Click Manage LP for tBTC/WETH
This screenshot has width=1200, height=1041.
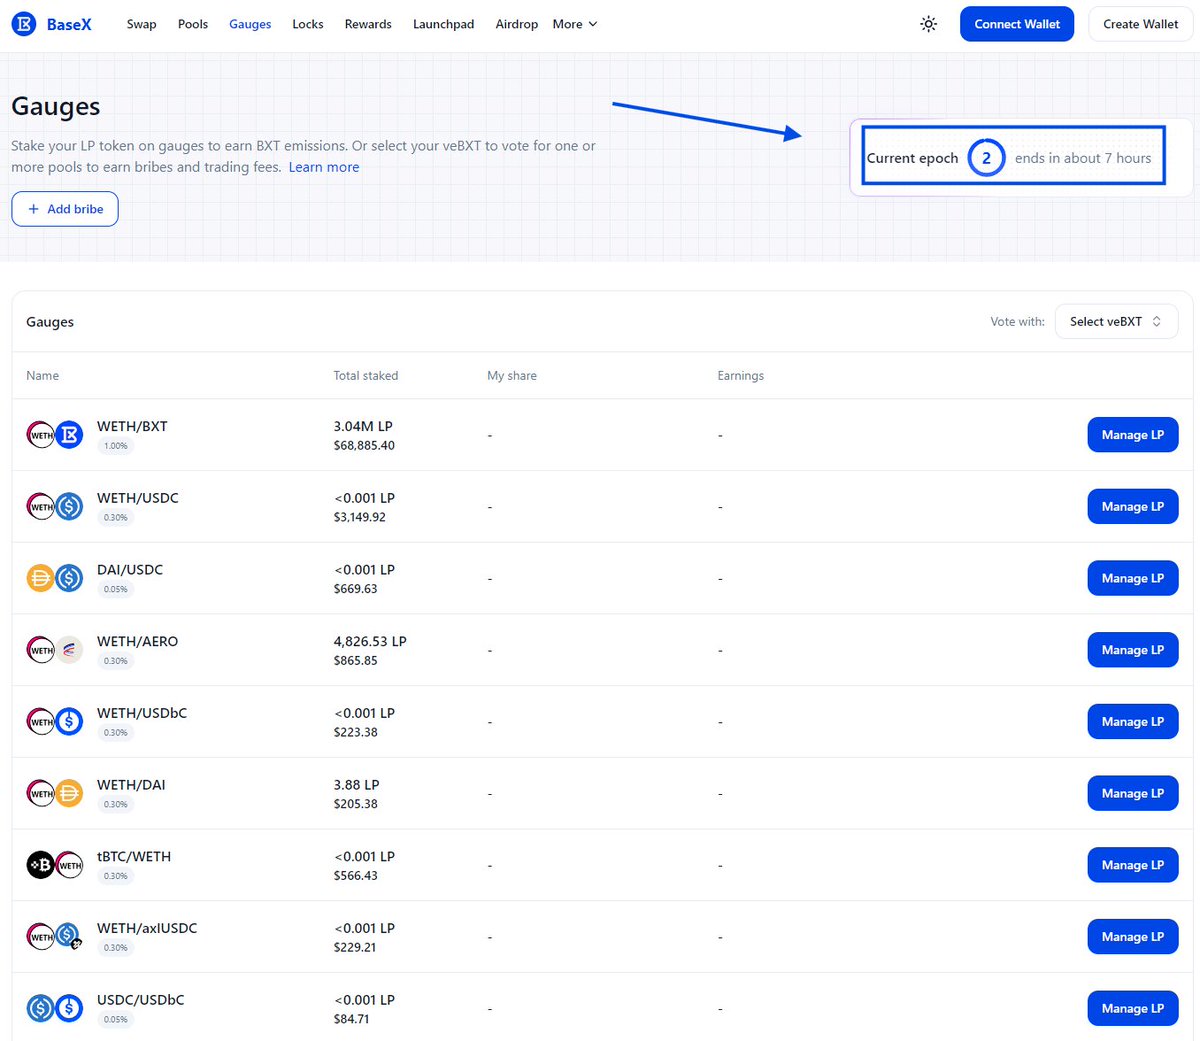click(1133, 865)
